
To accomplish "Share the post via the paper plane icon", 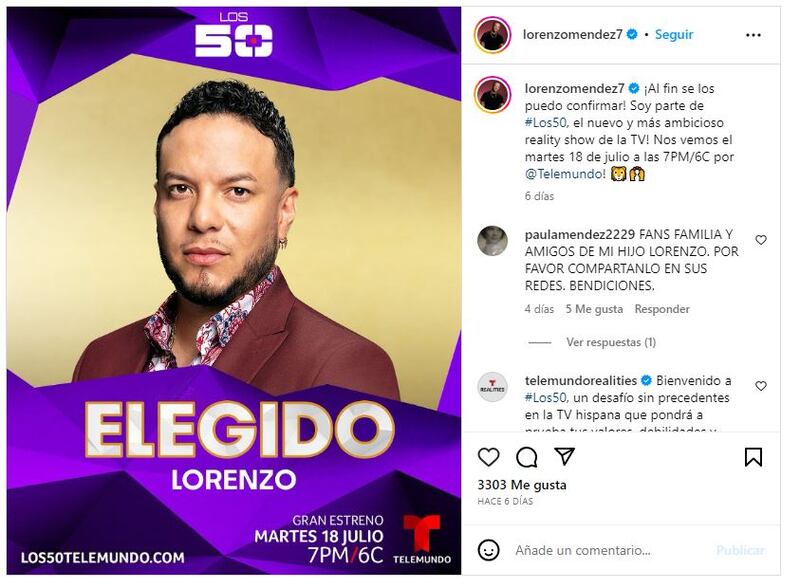I will tap(564, 456).
